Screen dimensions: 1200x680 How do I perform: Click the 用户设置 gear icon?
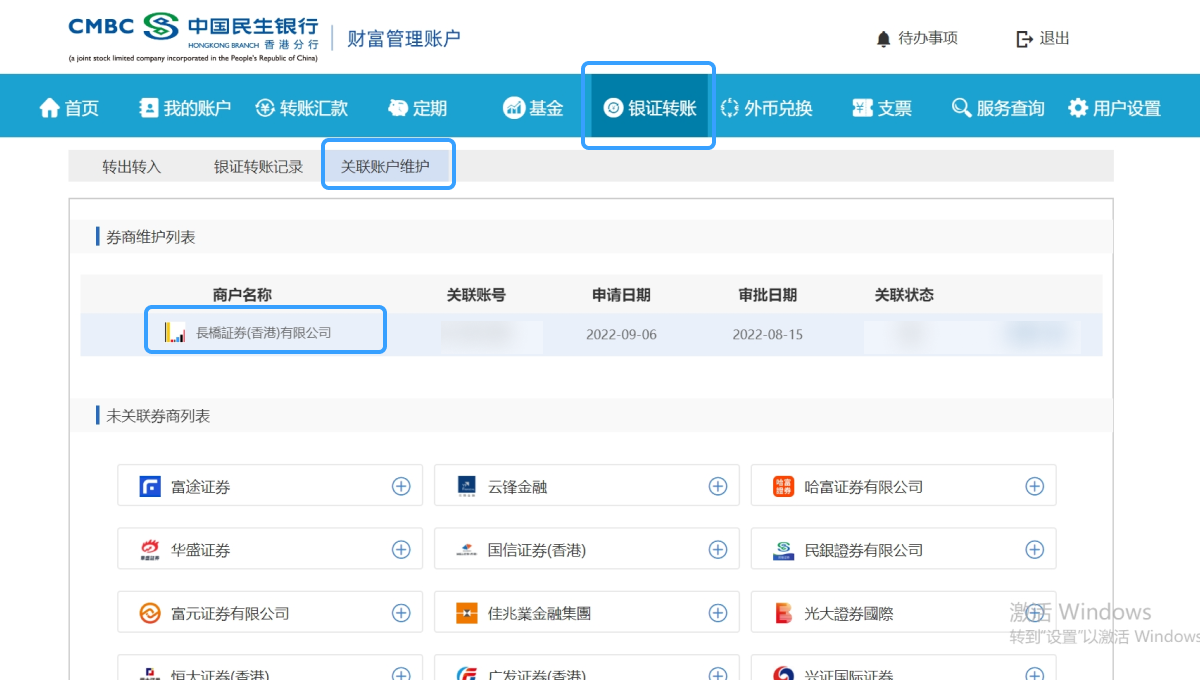[1078, 108]
